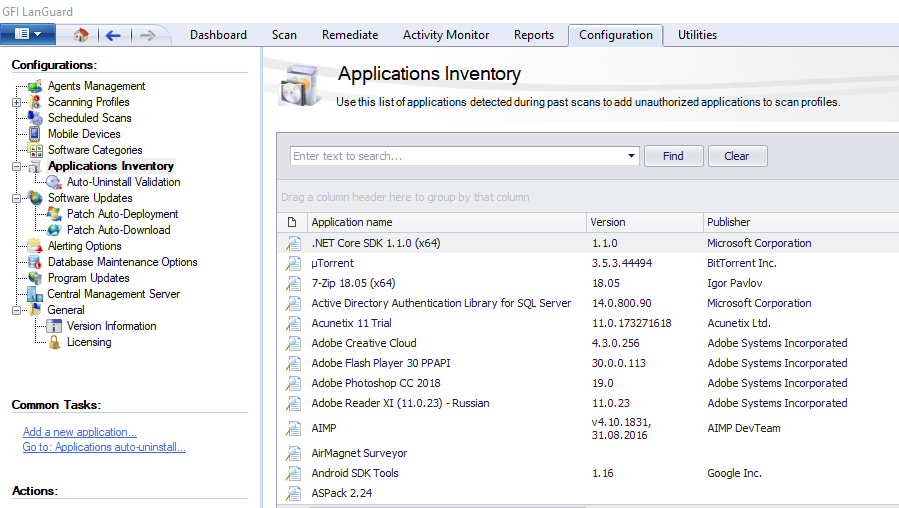Click the Scheduled Scans icon
Viewport: 899px width, 508px height.
pos(36,118)
